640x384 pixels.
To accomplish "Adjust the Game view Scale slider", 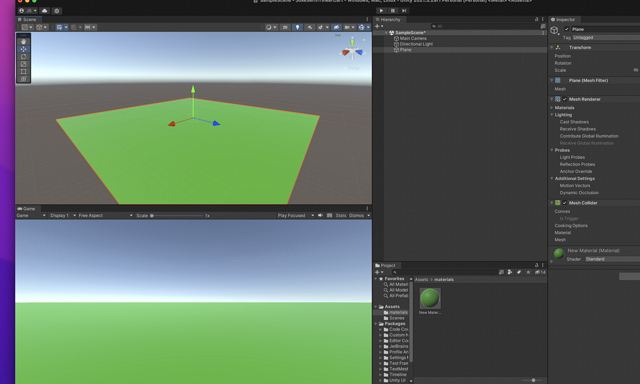I will coord(177,215).
